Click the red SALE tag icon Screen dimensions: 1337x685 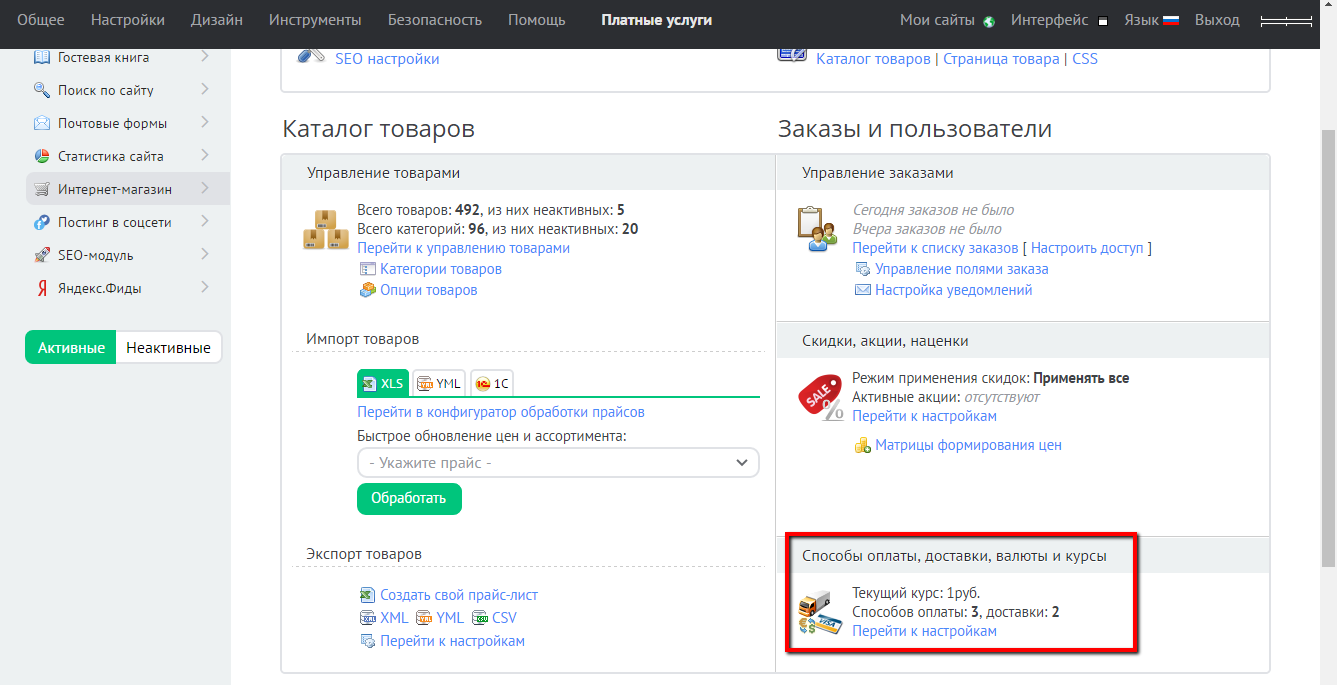819,397
